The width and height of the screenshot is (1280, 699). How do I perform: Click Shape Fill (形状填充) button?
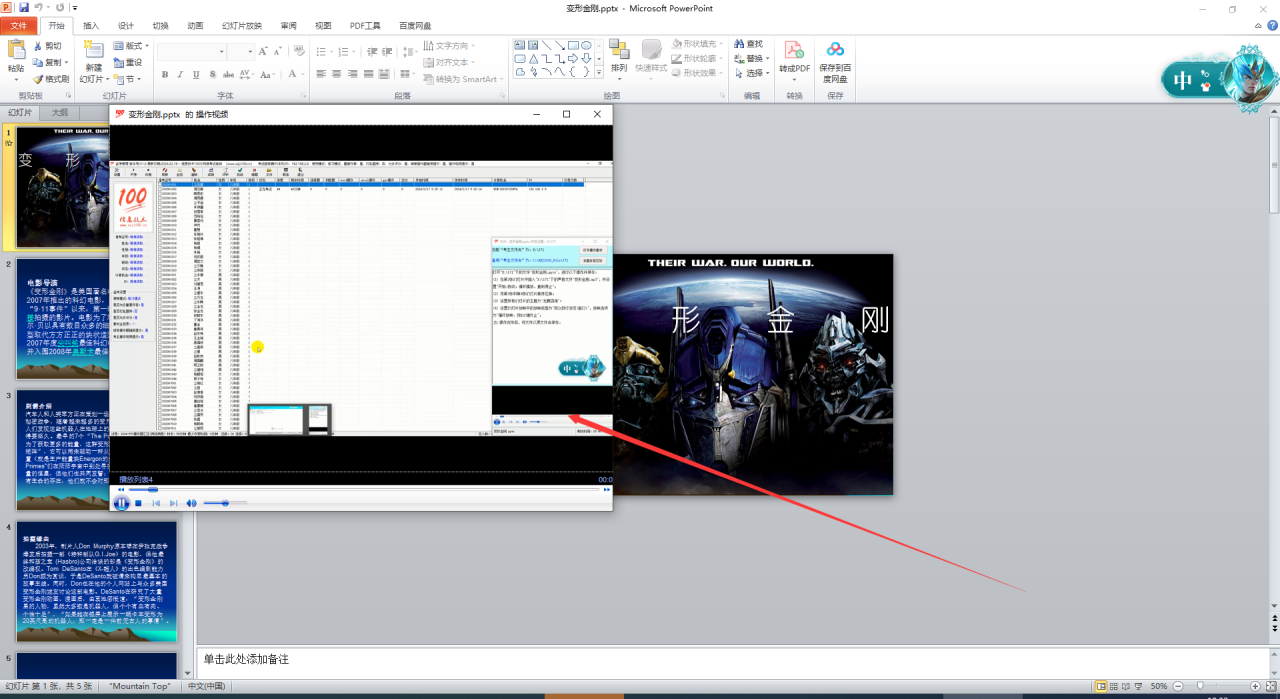pos(698,44)
